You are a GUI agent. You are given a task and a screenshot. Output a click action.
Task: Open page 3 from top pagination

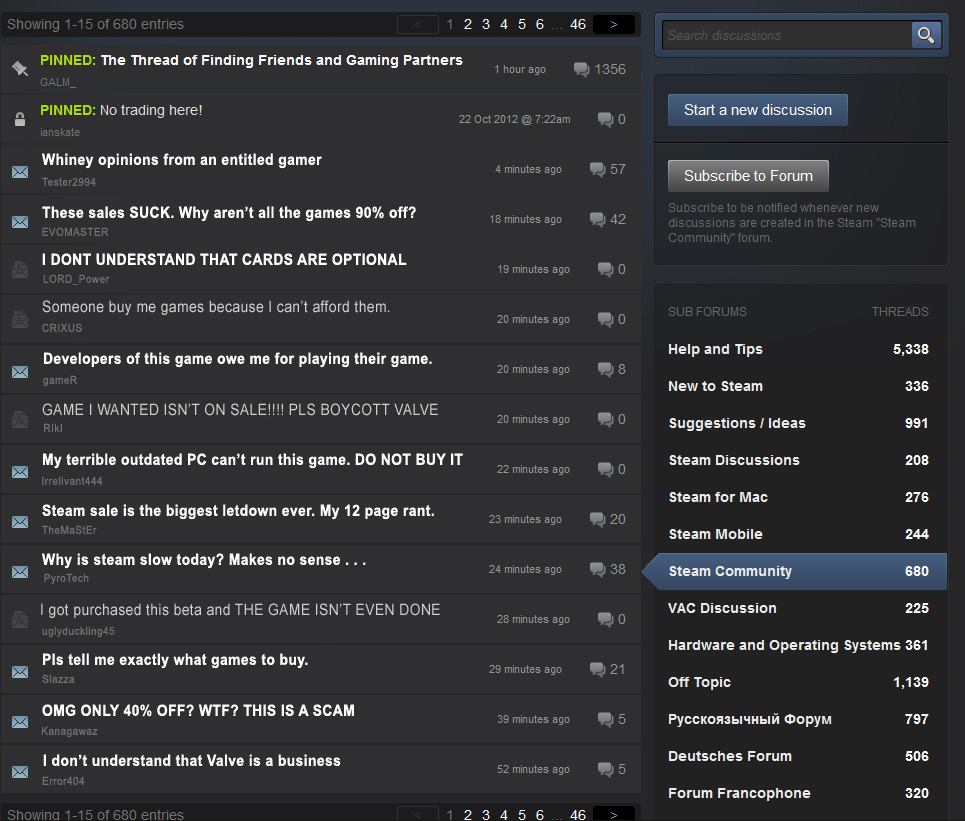coord(485,24)
